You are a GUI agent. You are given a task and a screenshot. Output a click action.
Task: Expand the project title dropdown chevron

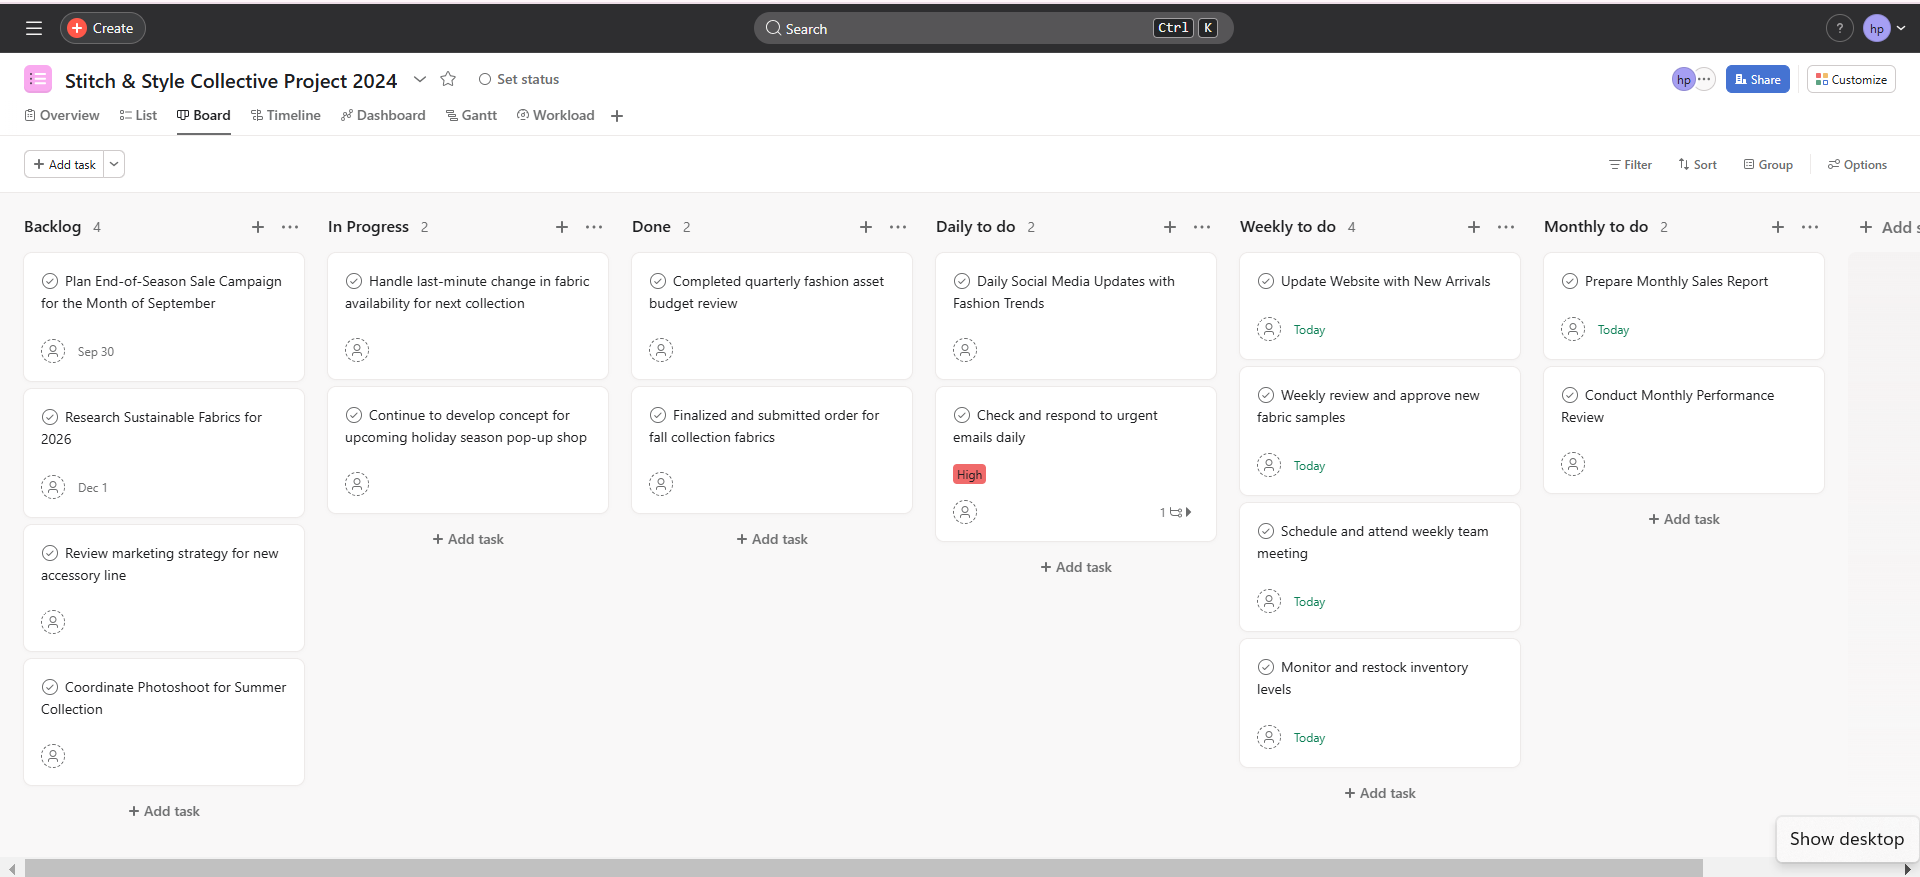tap(420, 79)
